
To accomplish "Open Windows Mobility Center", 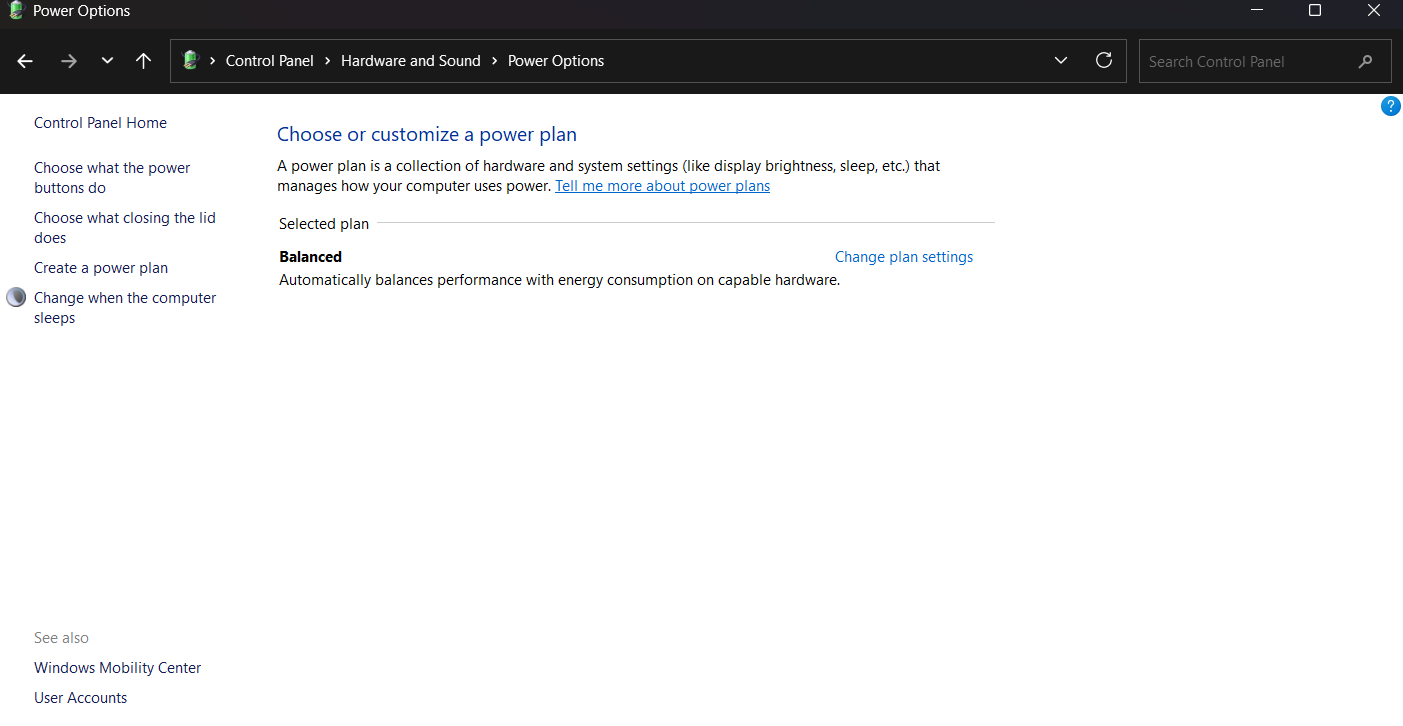I will tap(118, 668).
